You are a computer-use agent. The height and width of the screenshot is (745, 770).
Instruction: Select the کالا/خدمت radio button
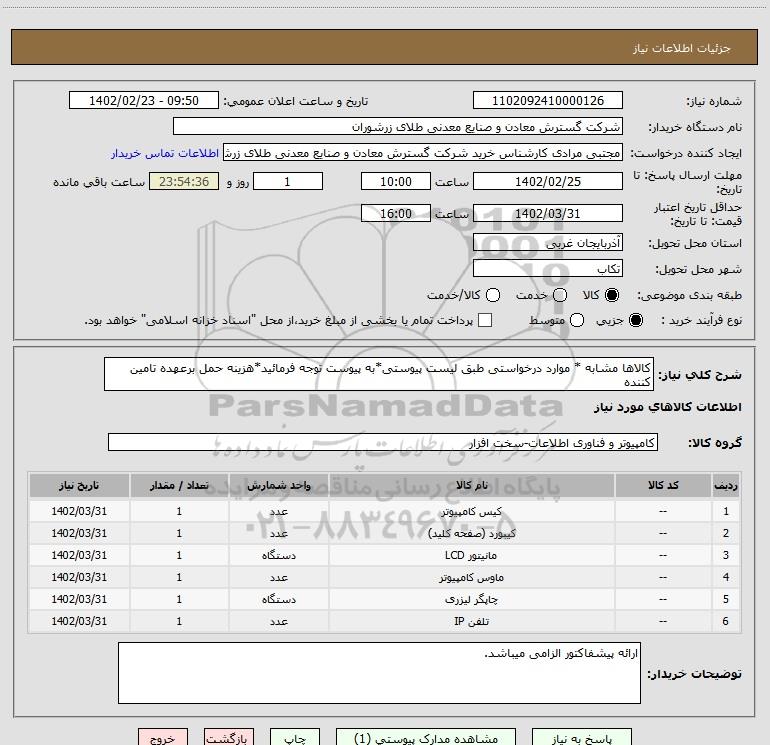click(x=493, y=295)
